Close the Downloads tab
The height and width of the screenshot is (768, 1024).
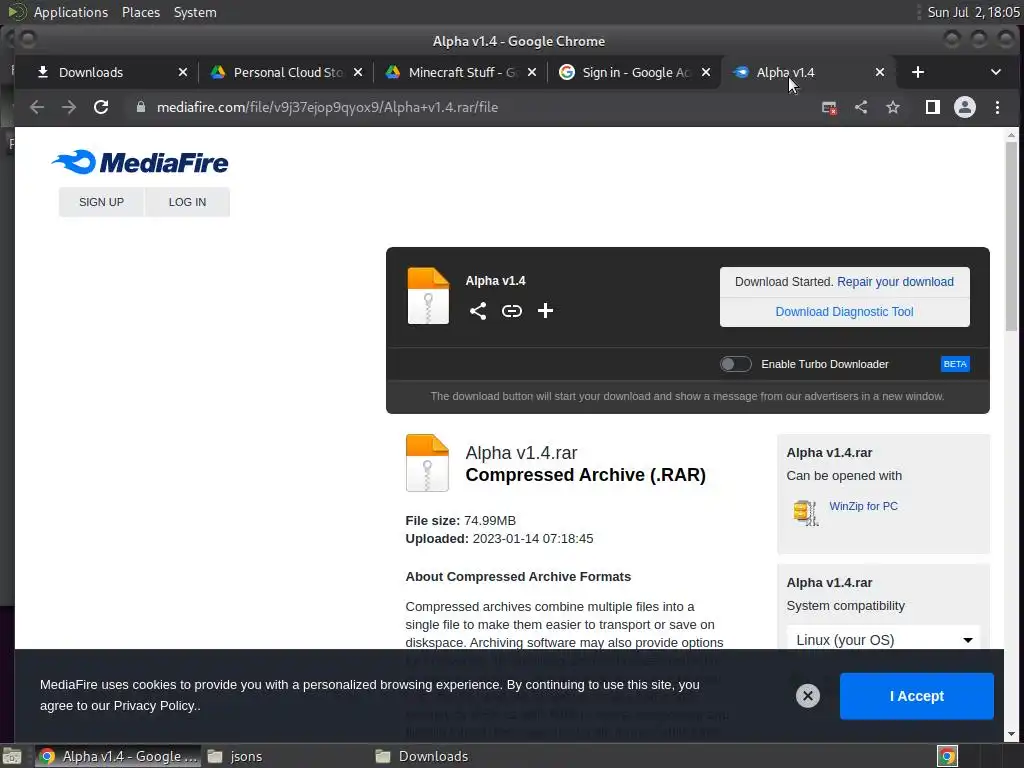(183, 72)
